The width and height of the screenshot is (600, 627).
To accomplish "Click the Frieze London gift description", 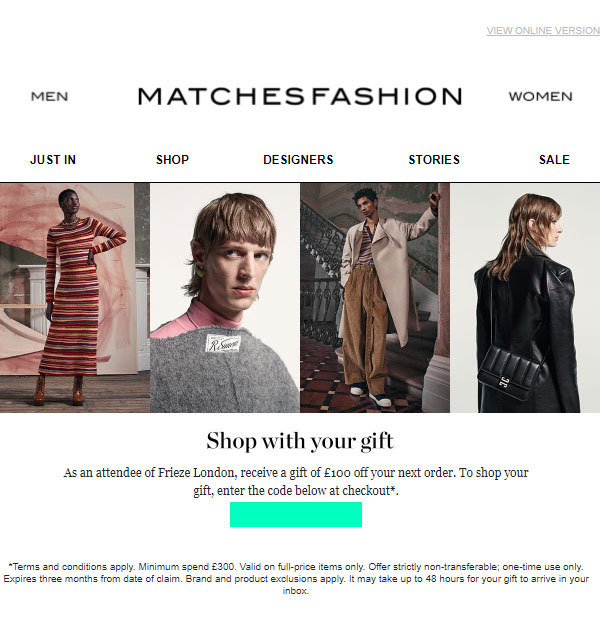I will 296,481.
